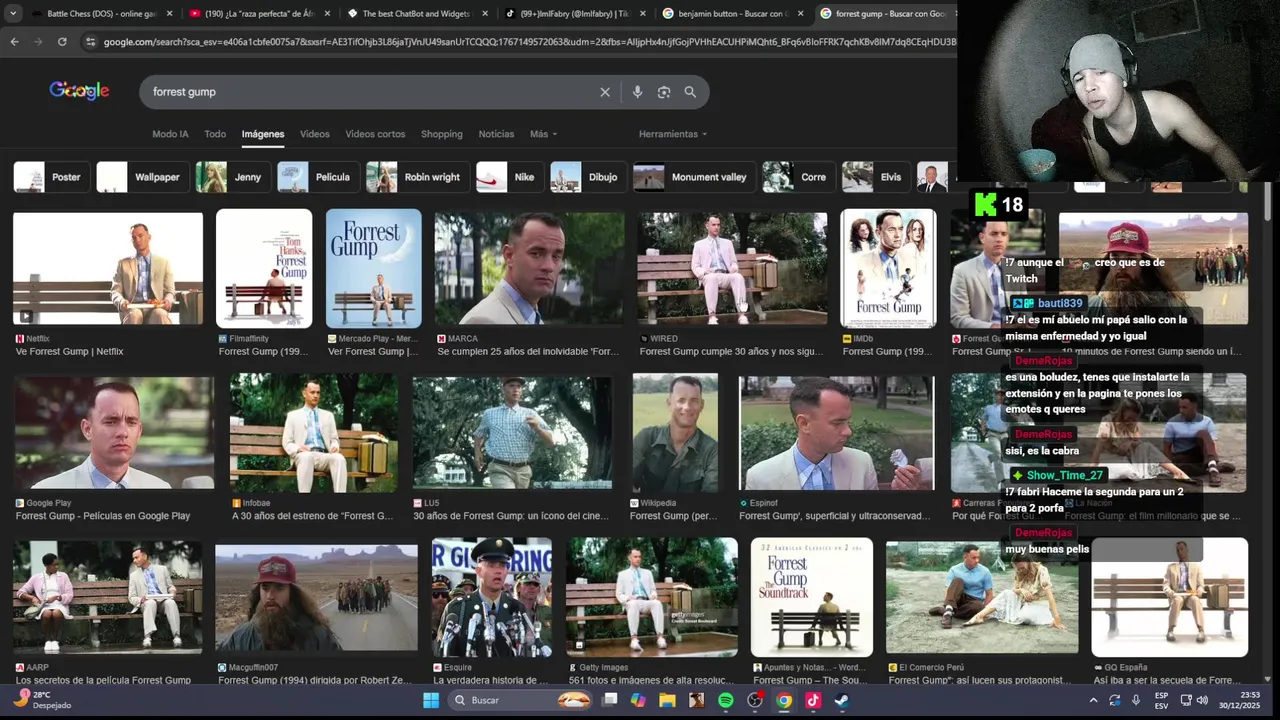Screen dimensions: 1280x720
Task: Switch to the TikTok lmlFabry tab
Action: [574, 14]
